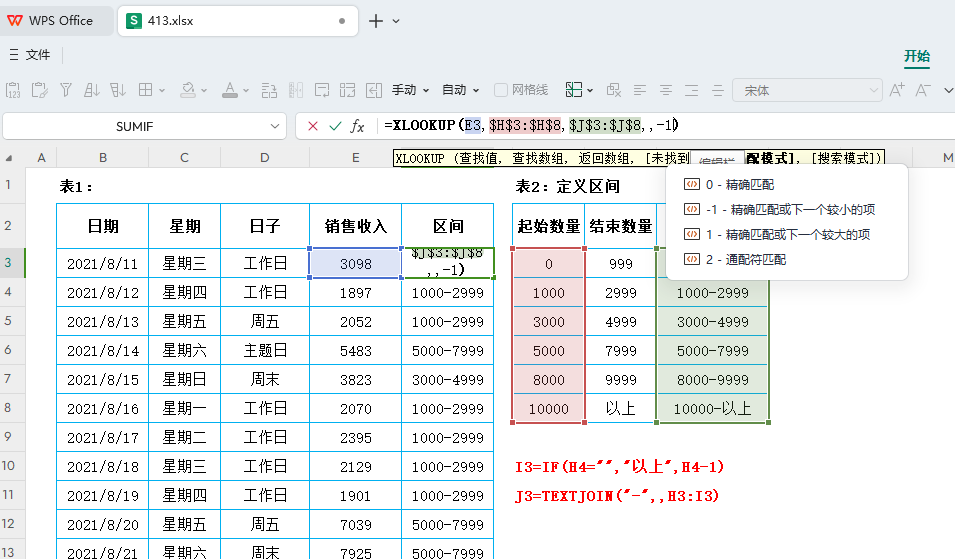Open the 宋体 font dropdown

point(807,90)
